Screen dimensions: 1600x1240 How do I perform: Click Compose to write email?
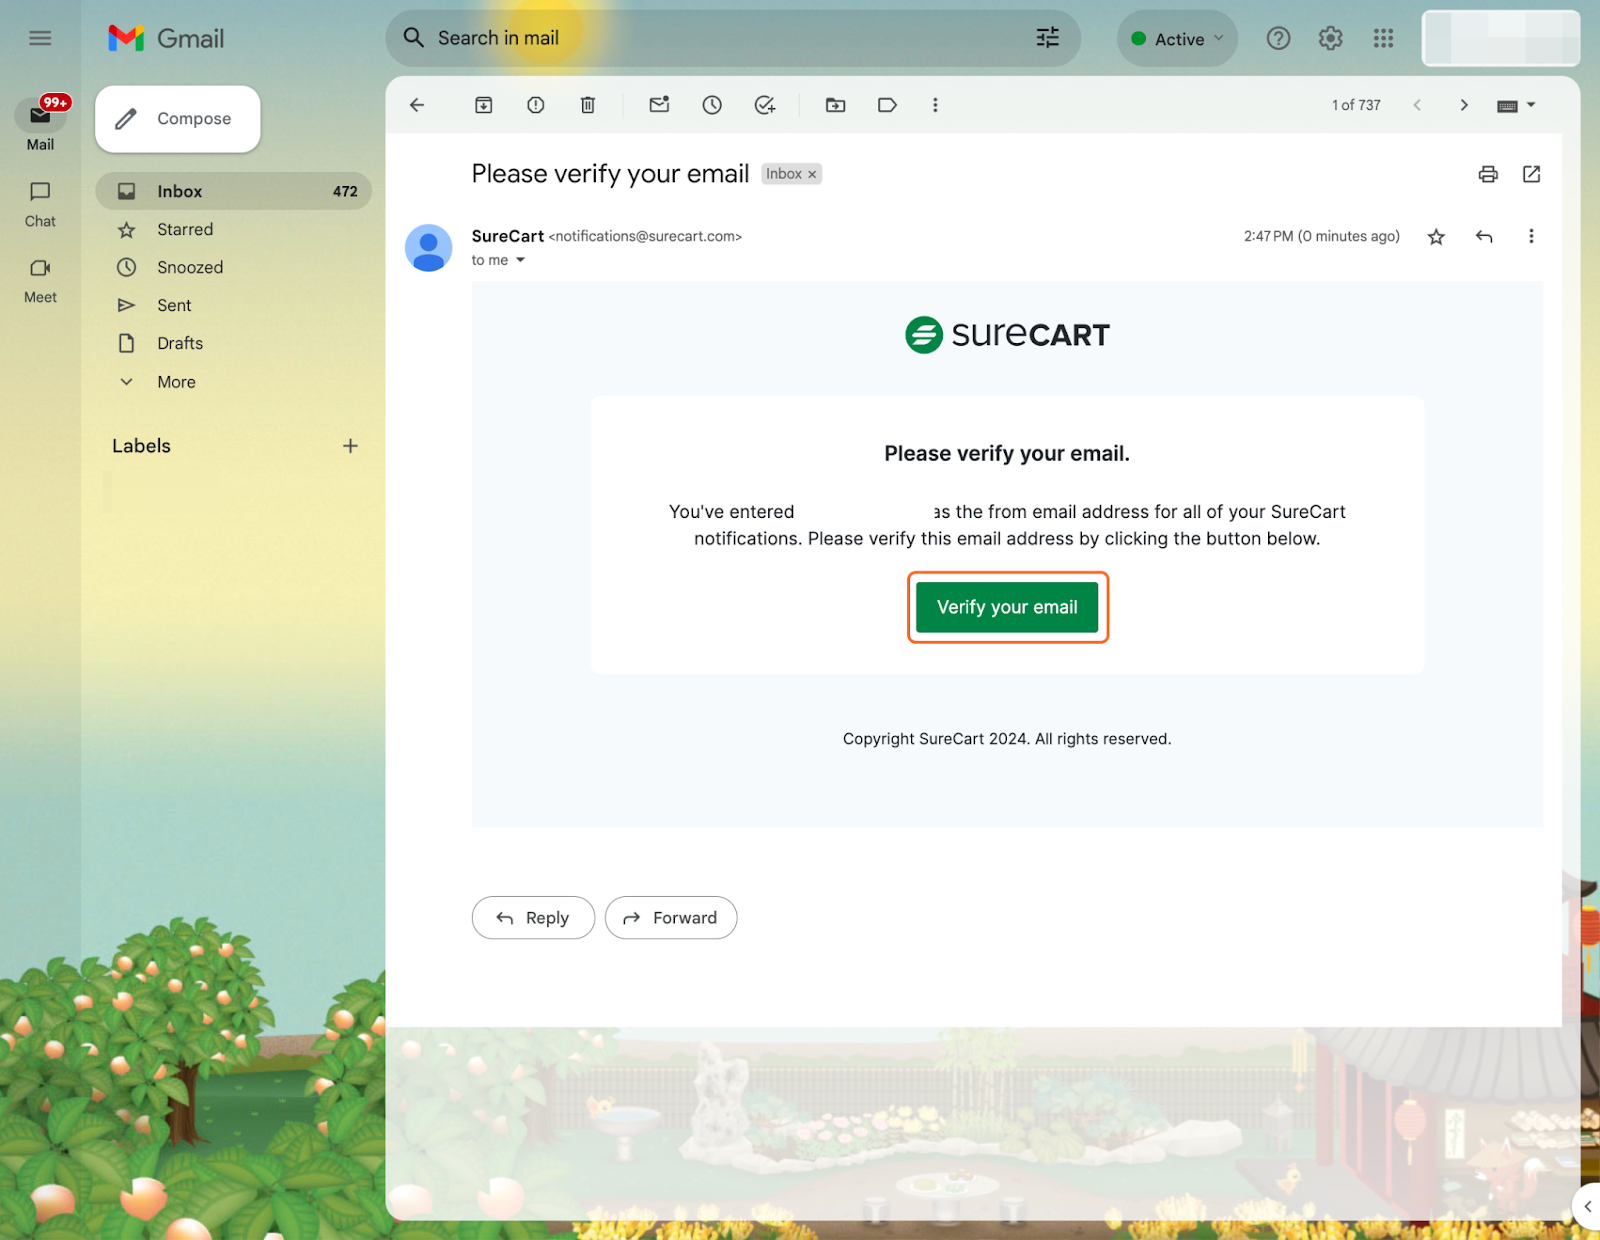tap(178, 119)
